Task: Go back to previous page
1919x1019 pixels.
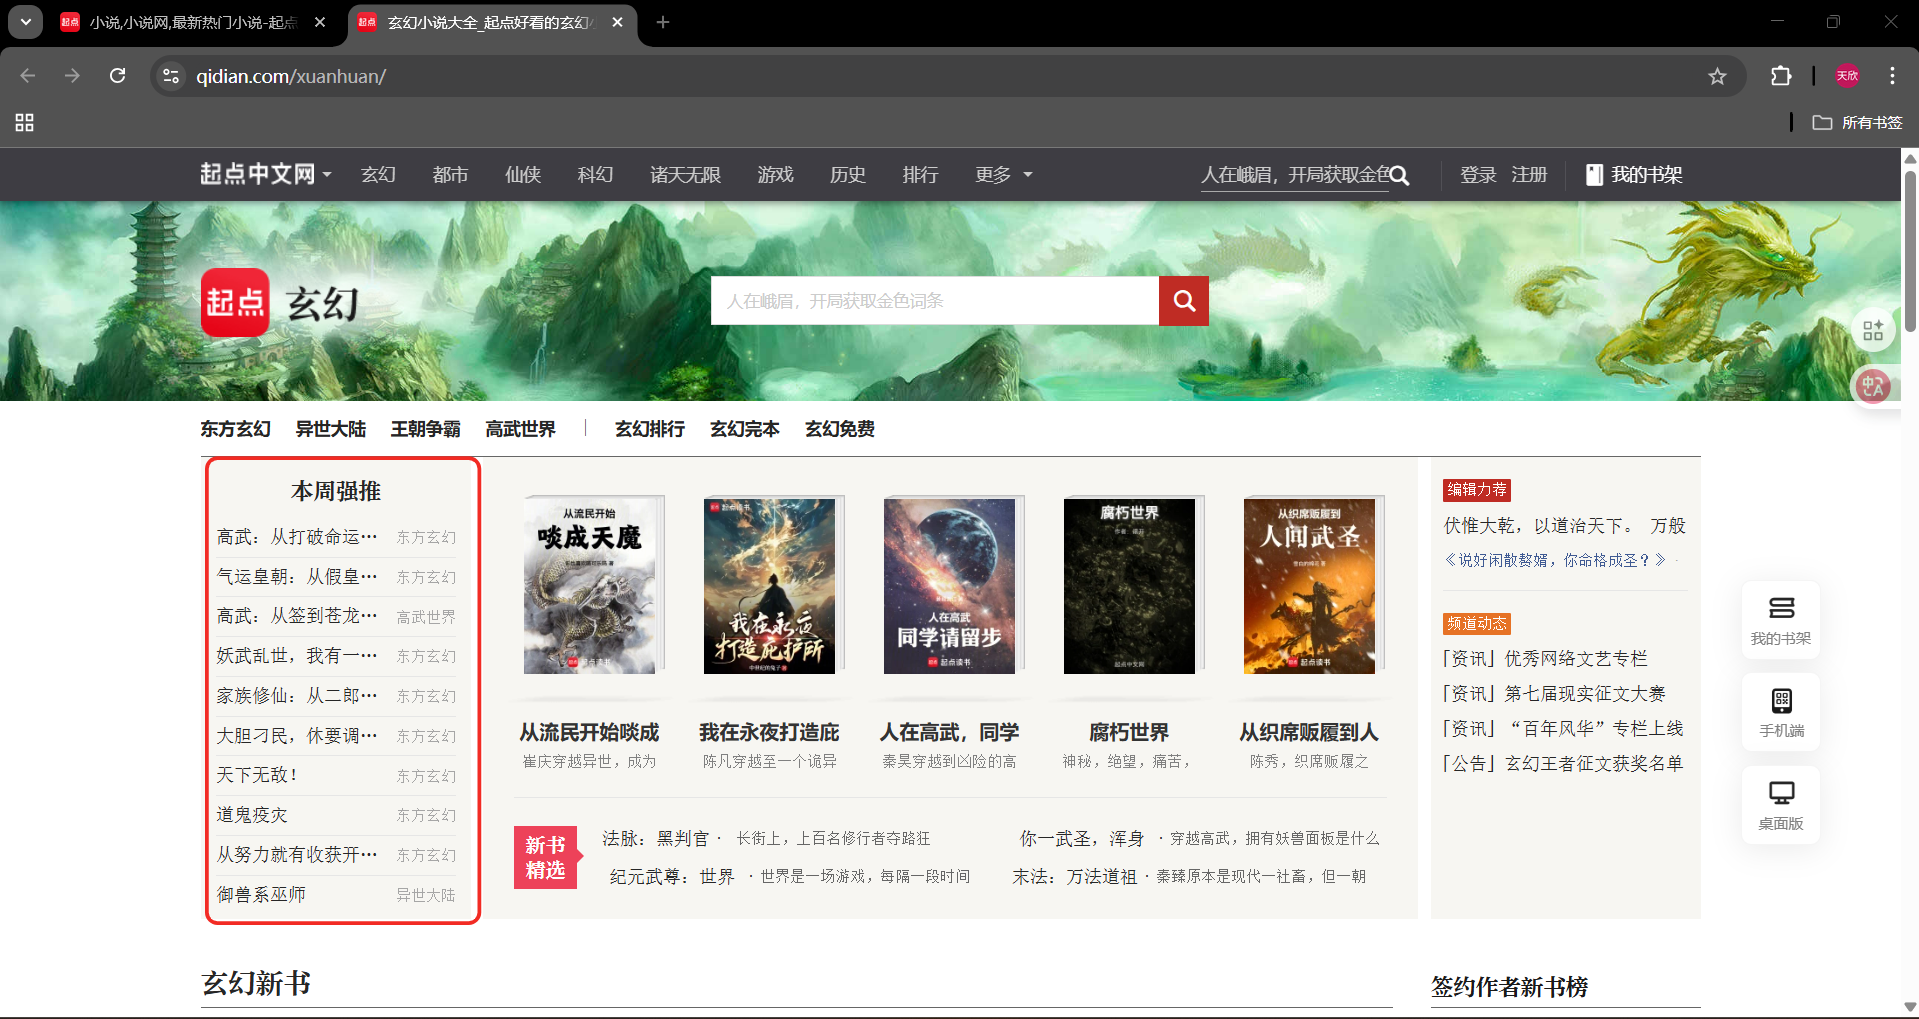Action: 28,76
